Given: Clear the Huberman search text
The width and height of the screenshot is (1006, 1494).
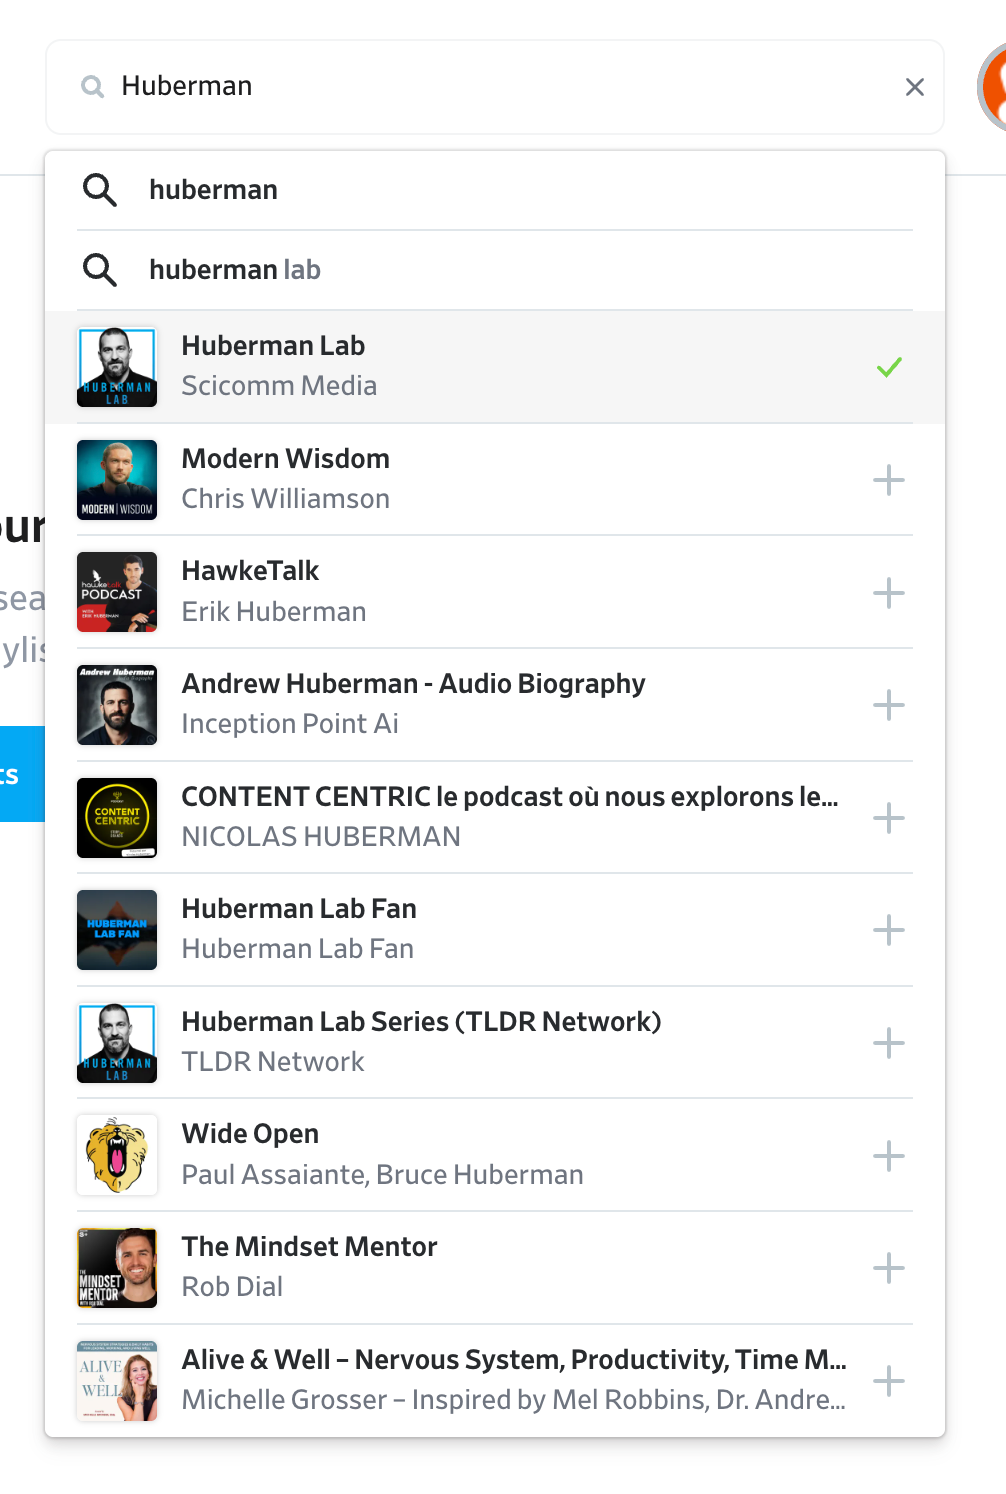Looking at the screenshot, I should point(914,87).
